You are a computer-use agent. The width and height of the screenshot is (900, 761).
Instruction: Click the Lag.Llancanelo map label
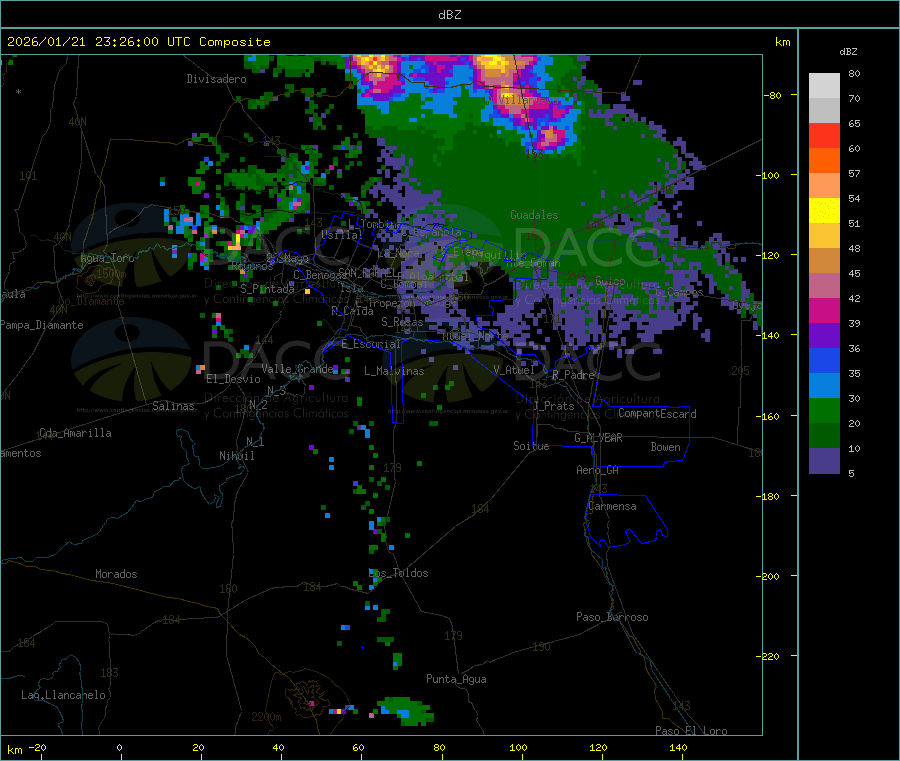[x=63, y=695]
